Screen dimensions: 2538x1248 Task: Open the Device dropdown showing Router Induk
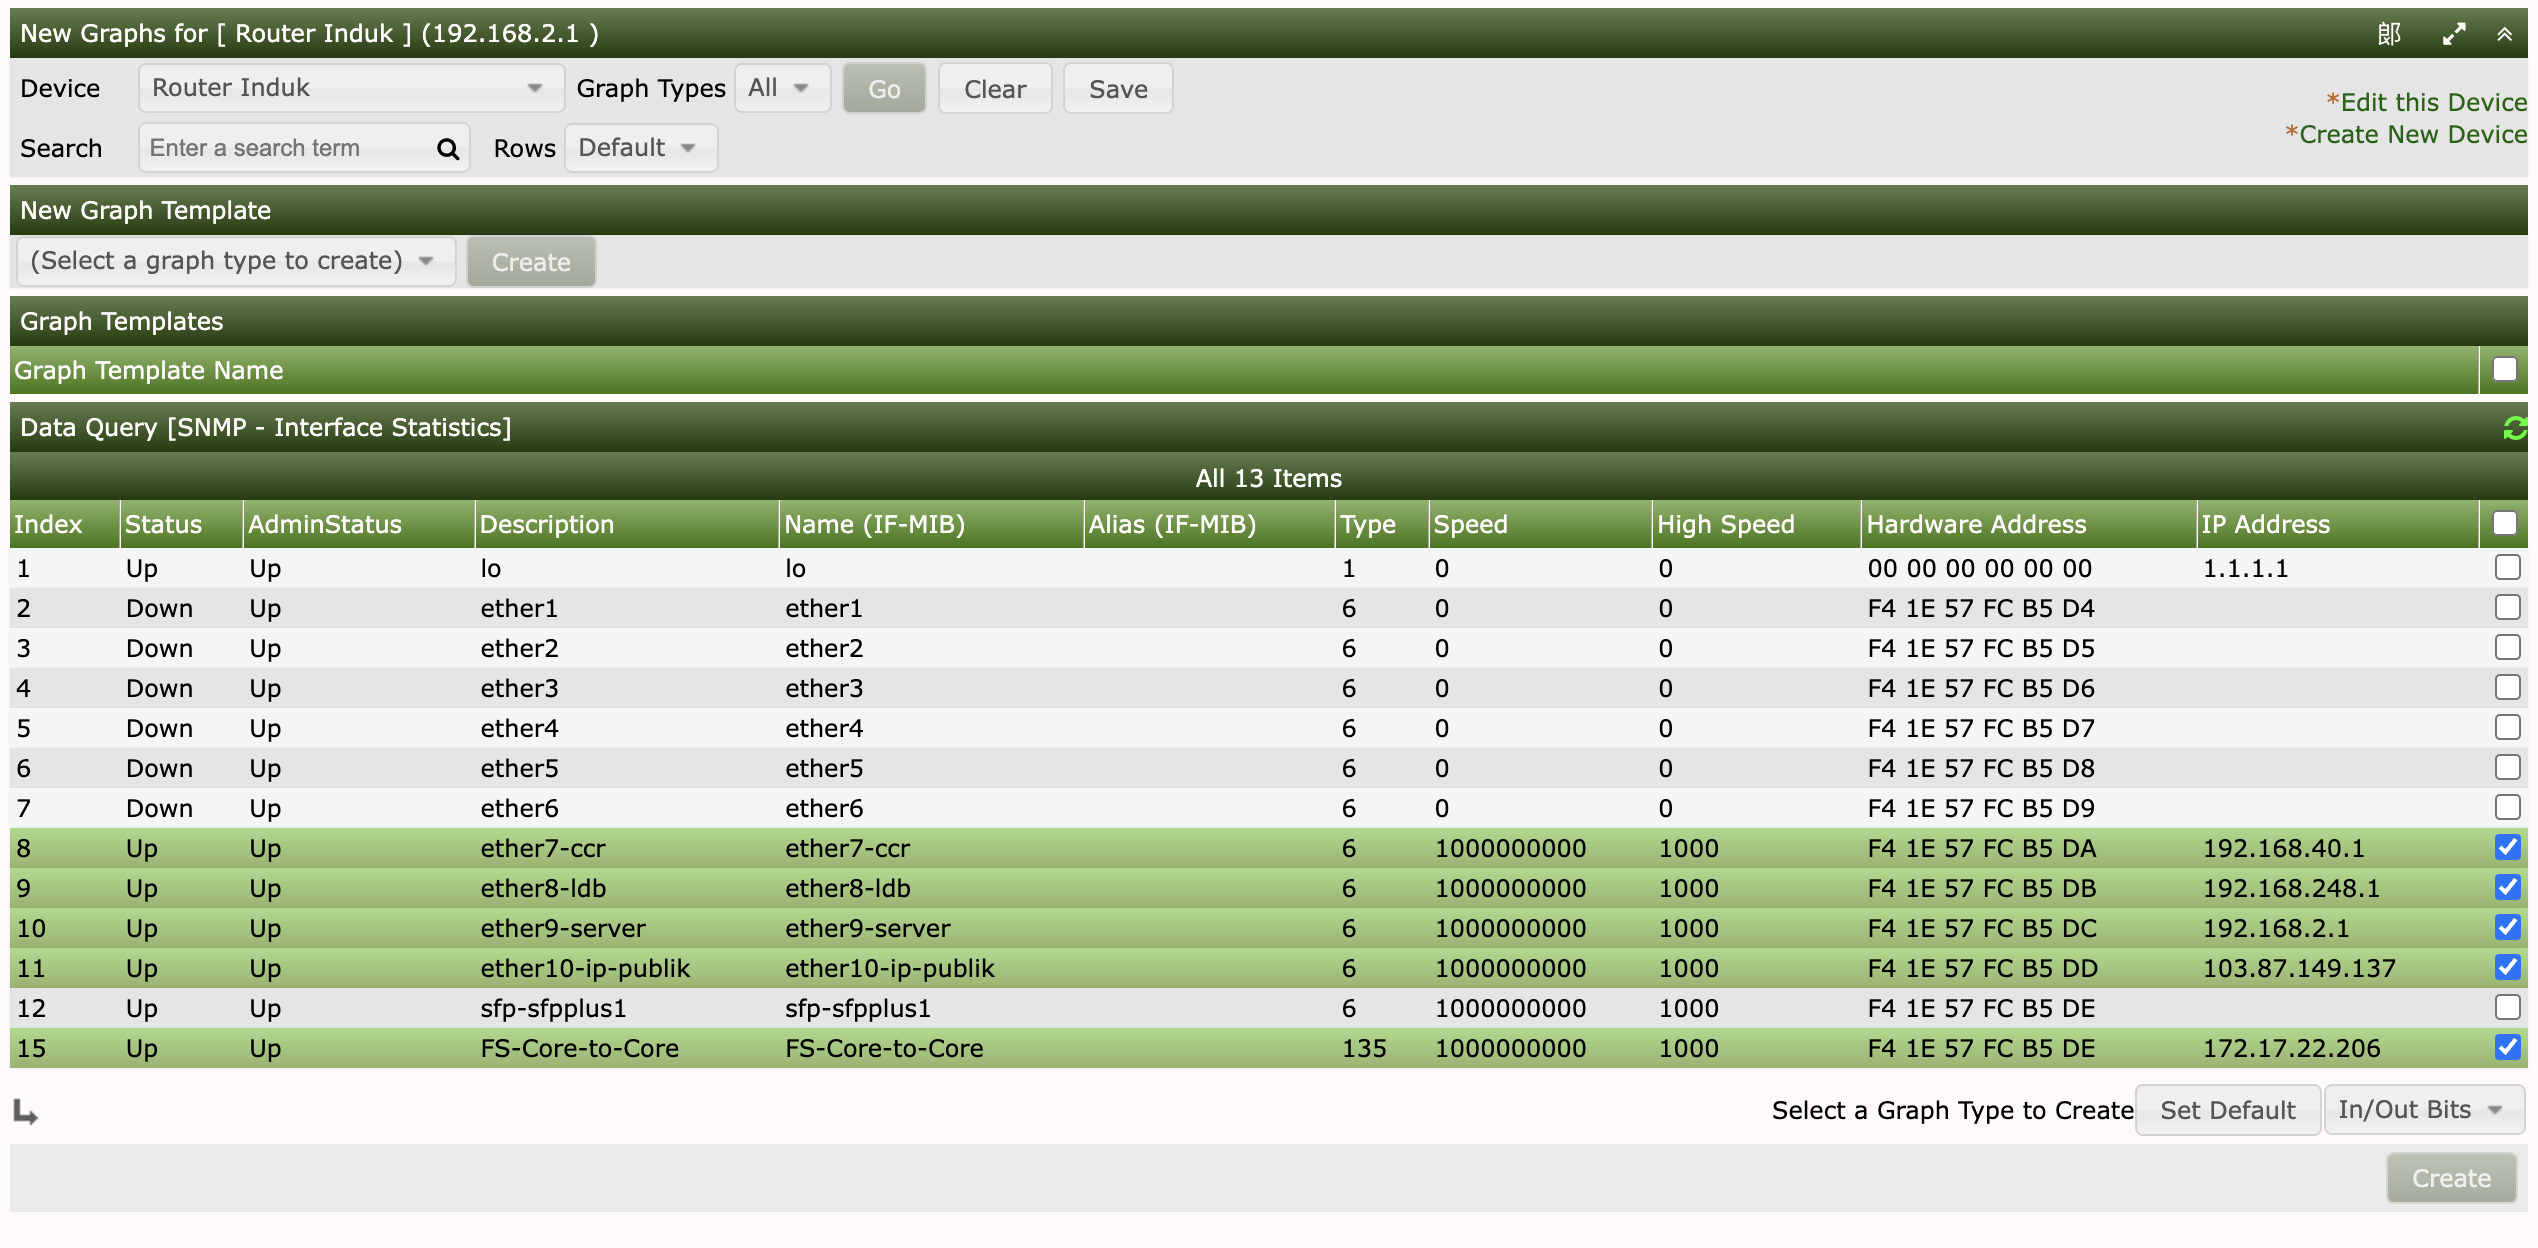pyautogui.click(x=351, y=88)
